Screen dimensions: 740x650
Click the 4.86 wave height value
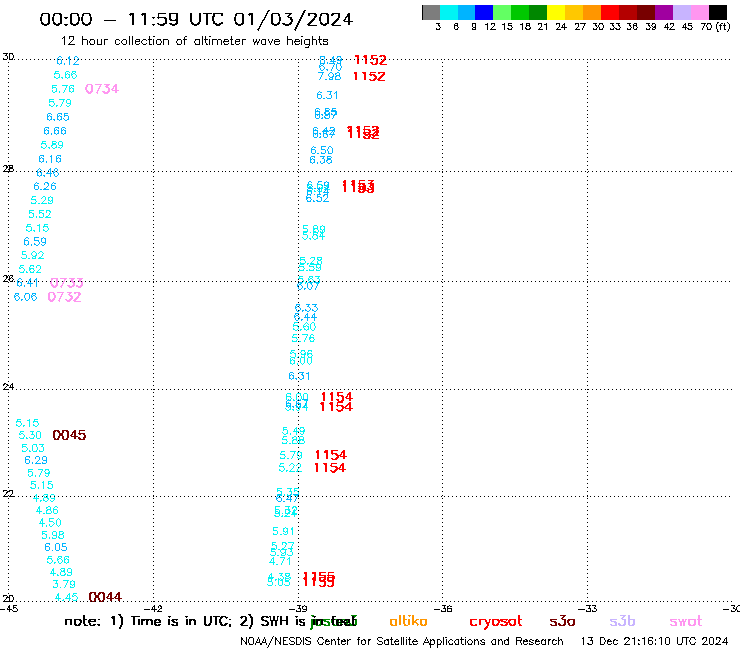[x=47, y=510]
